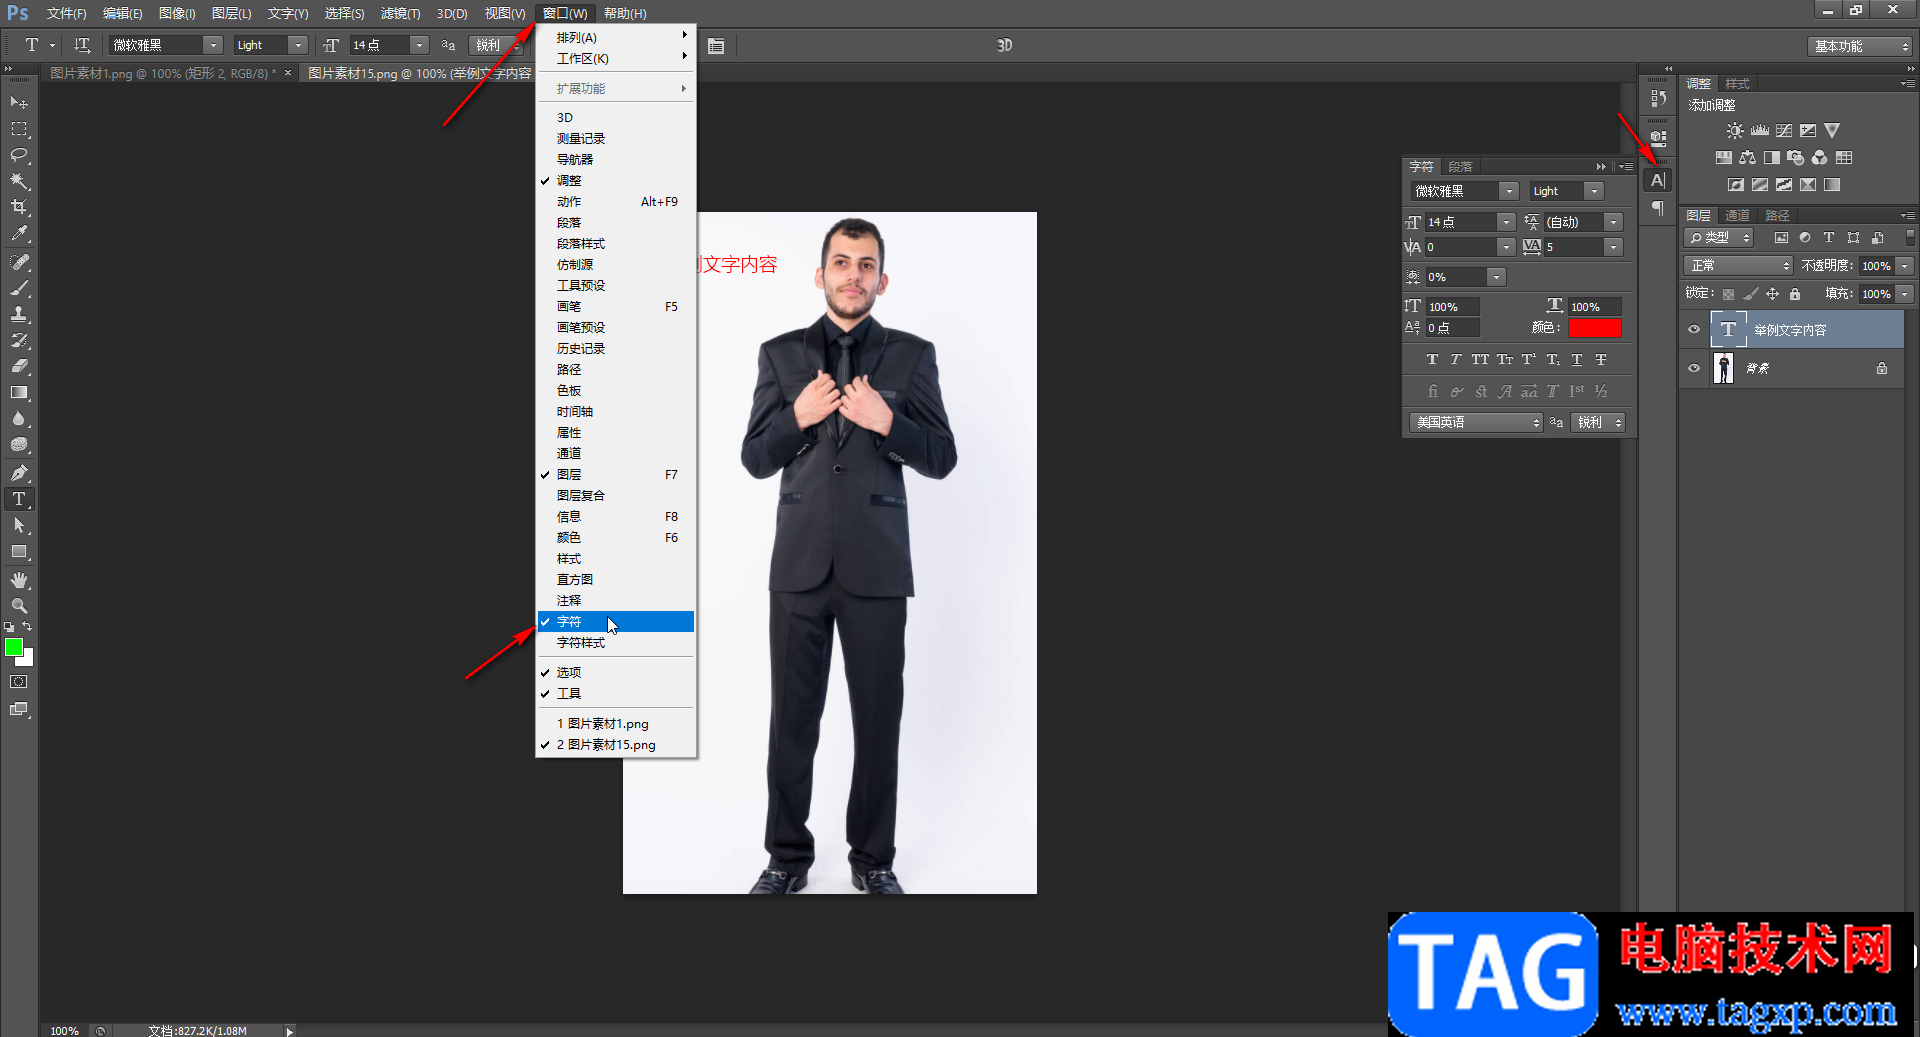Select the Rectangle shape tool
The height and width of the screenshot is (1037, 1920).
(19, 551)
